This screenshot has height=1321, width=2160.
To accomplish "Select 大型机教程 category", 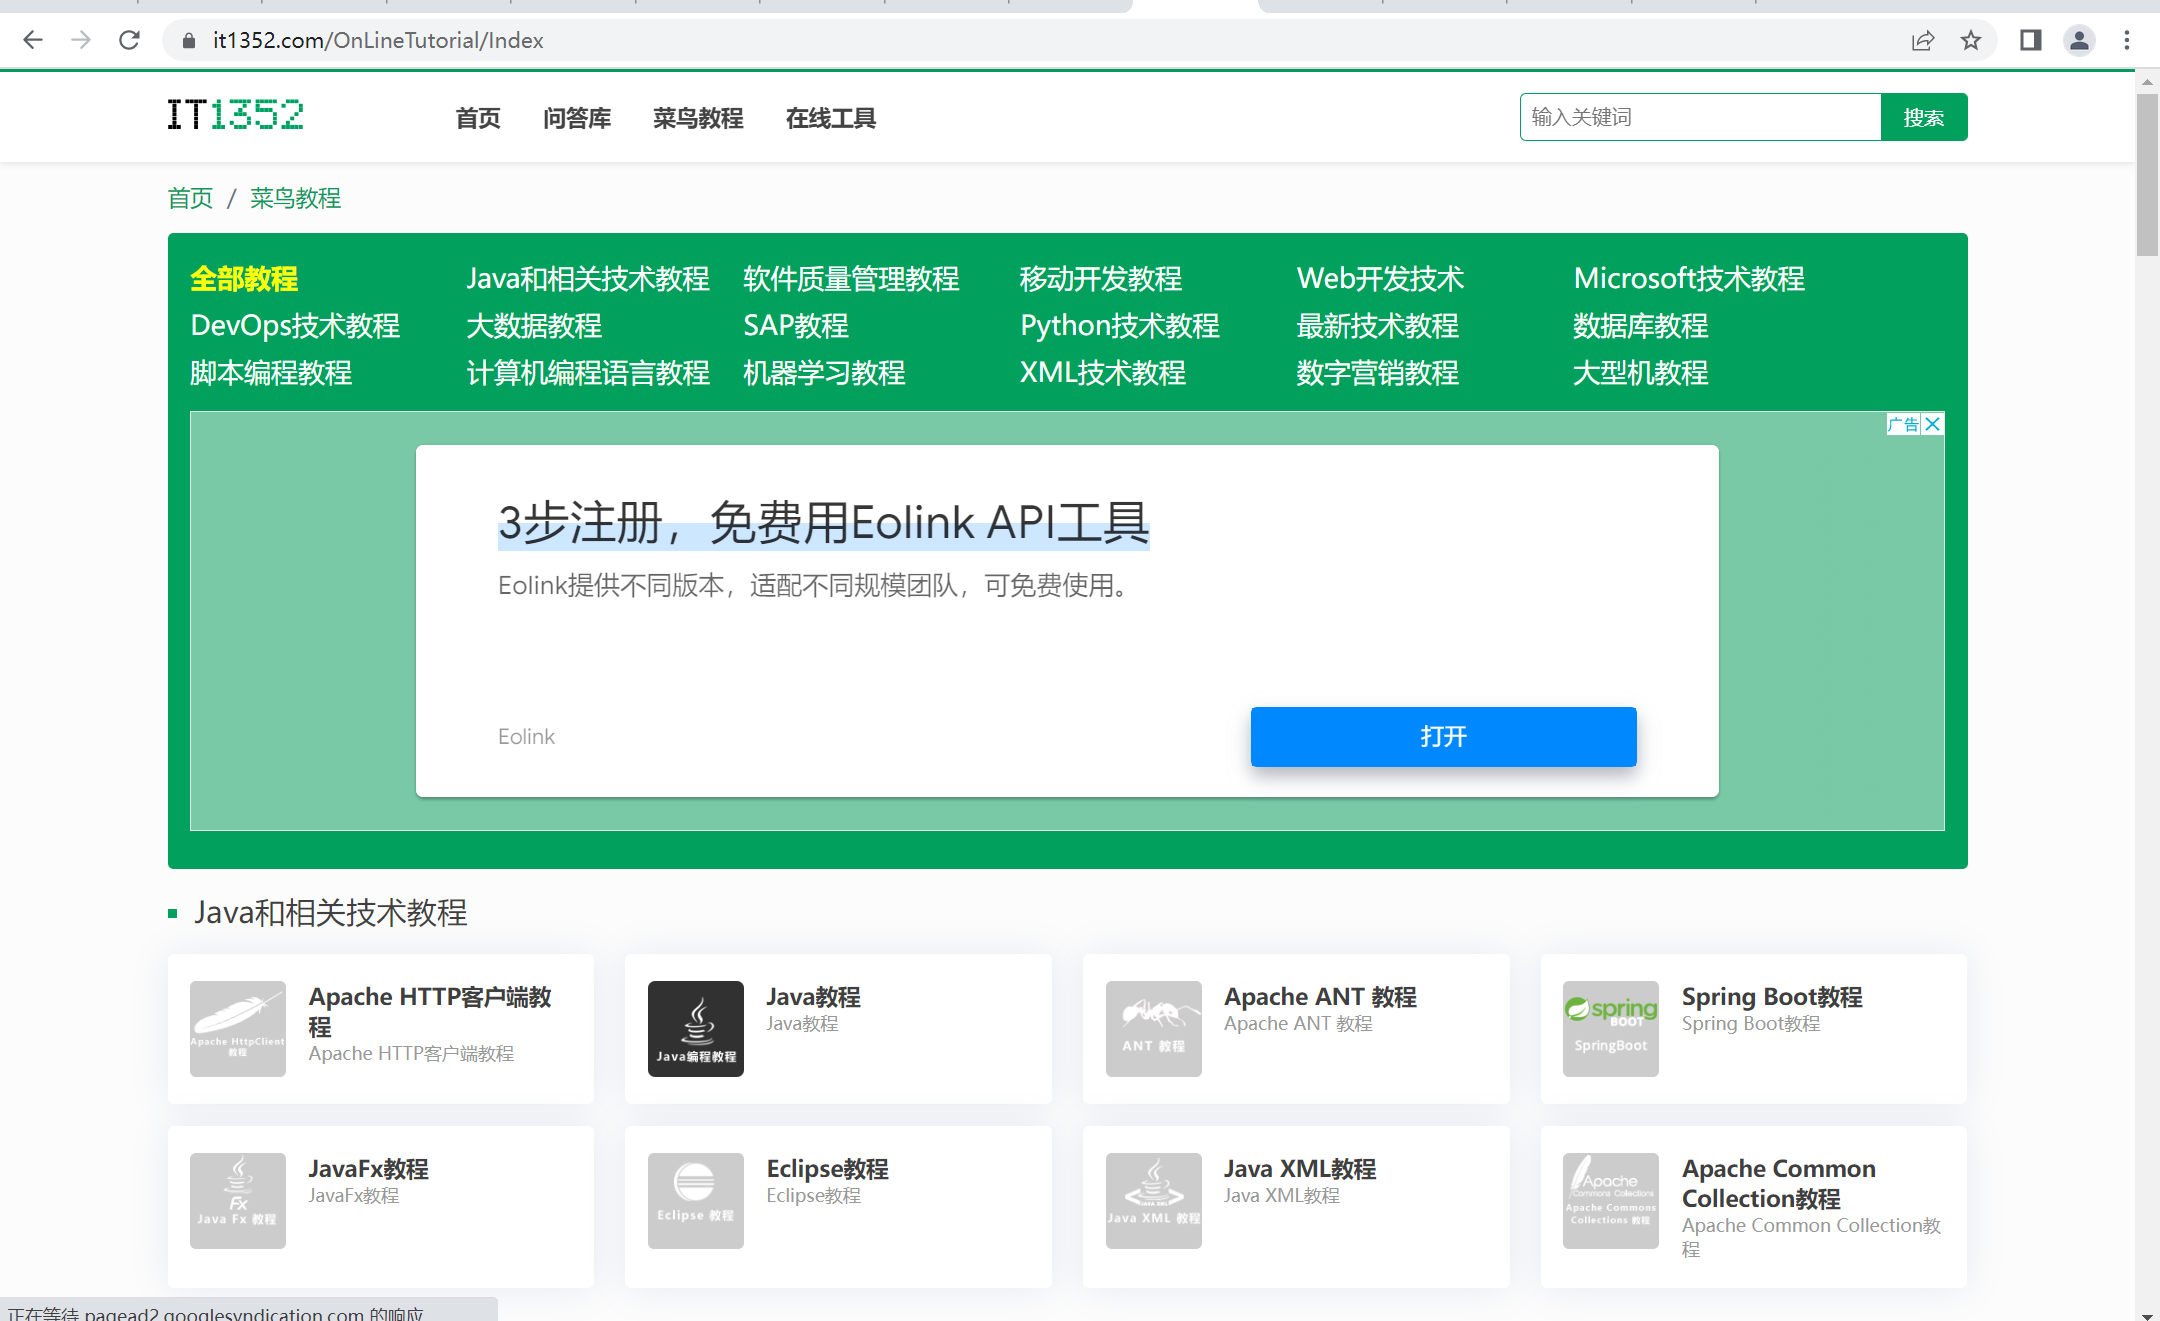I will [x=1641, y=373].
